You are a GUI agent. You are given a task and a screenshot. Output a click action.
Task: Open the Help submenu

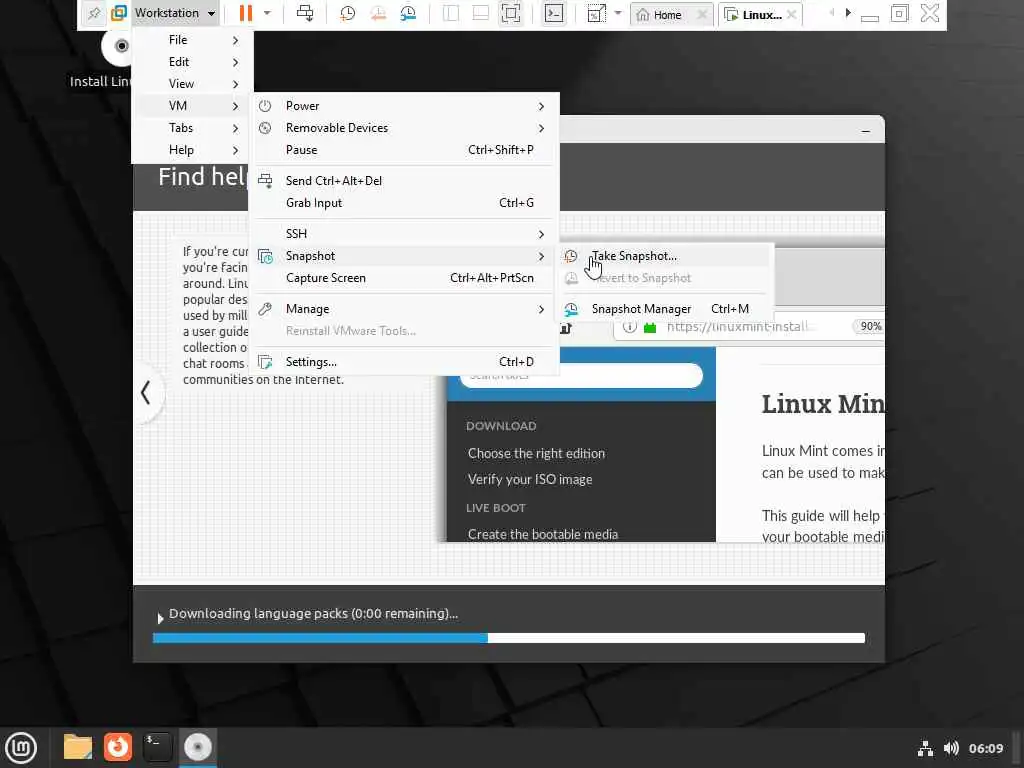click(x=192, y=150)
